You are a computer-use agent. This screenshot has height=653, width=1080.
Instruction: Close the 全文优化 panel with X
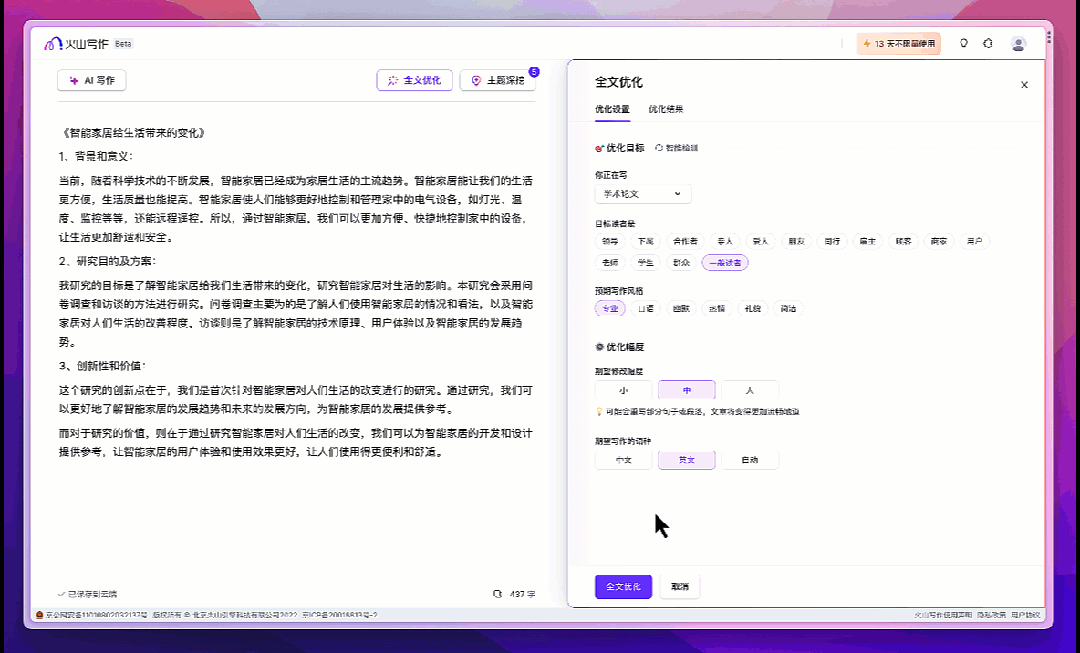click(1024, 85)
